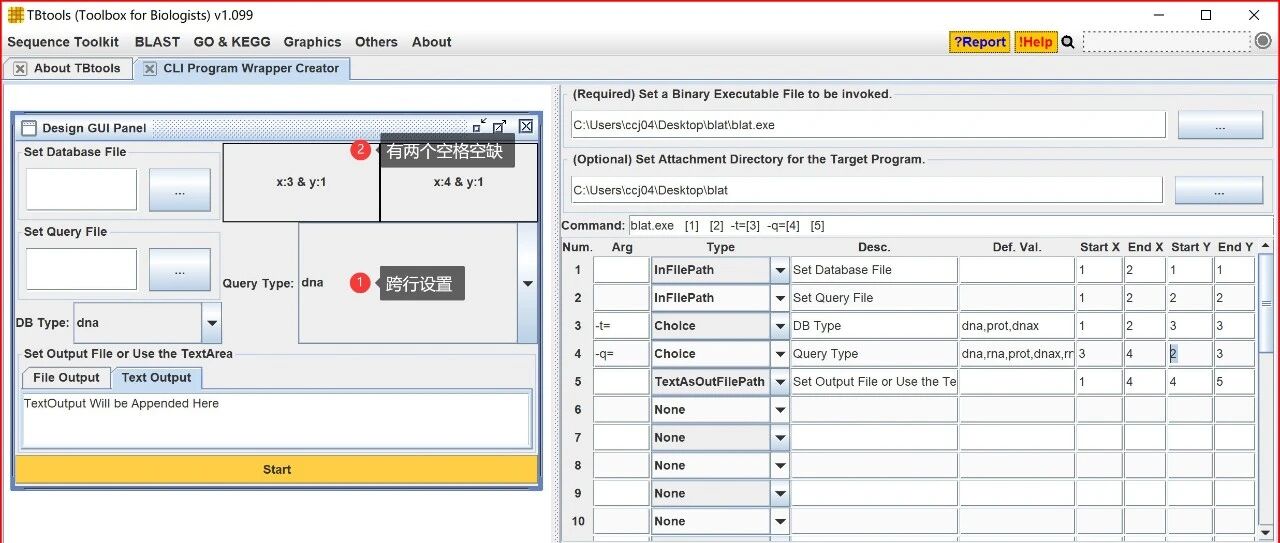Maximize the Design GUI Panel frame
This screenshot has height=543, width=1280.
tap(500, 126)
